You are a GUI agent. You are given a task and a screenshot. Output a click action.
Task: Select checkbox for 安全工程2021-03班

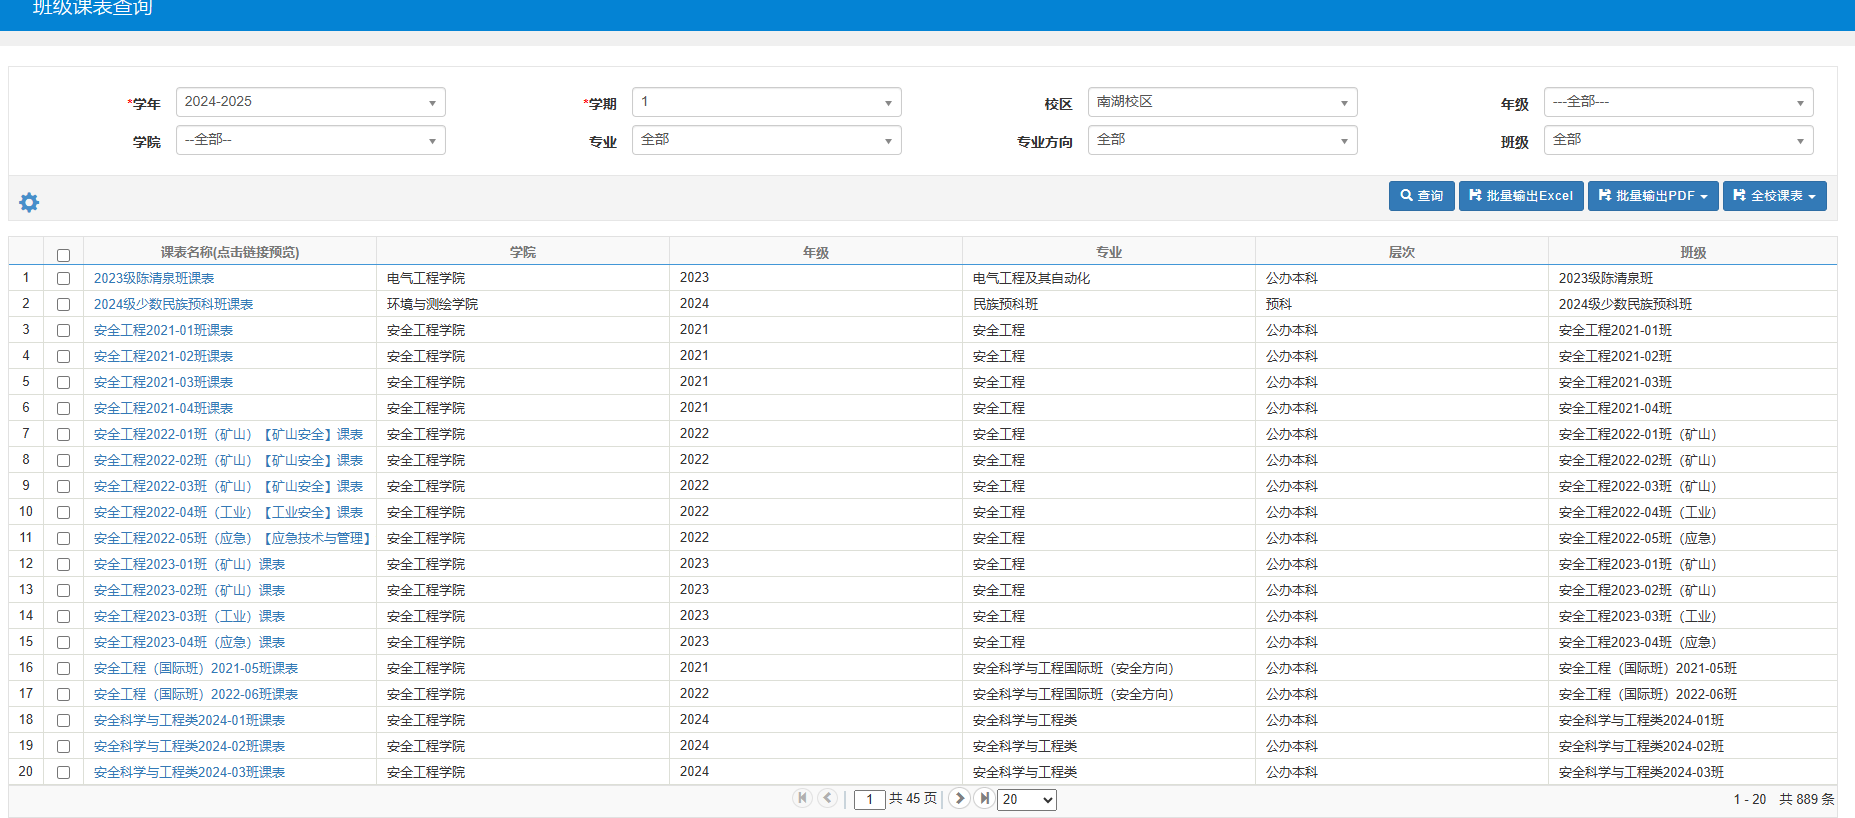tap(63, 382)
